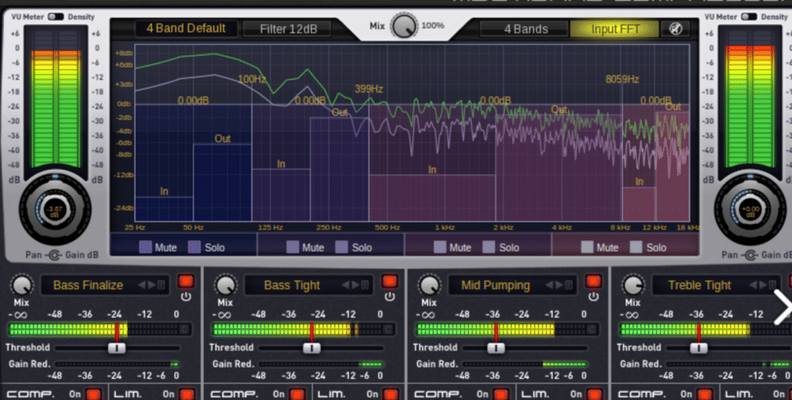This screenshot has width=792, height=400.
Task: Click the spectrum analyzer settings icon beside Input FFT
Action: (x=676, y=29)
